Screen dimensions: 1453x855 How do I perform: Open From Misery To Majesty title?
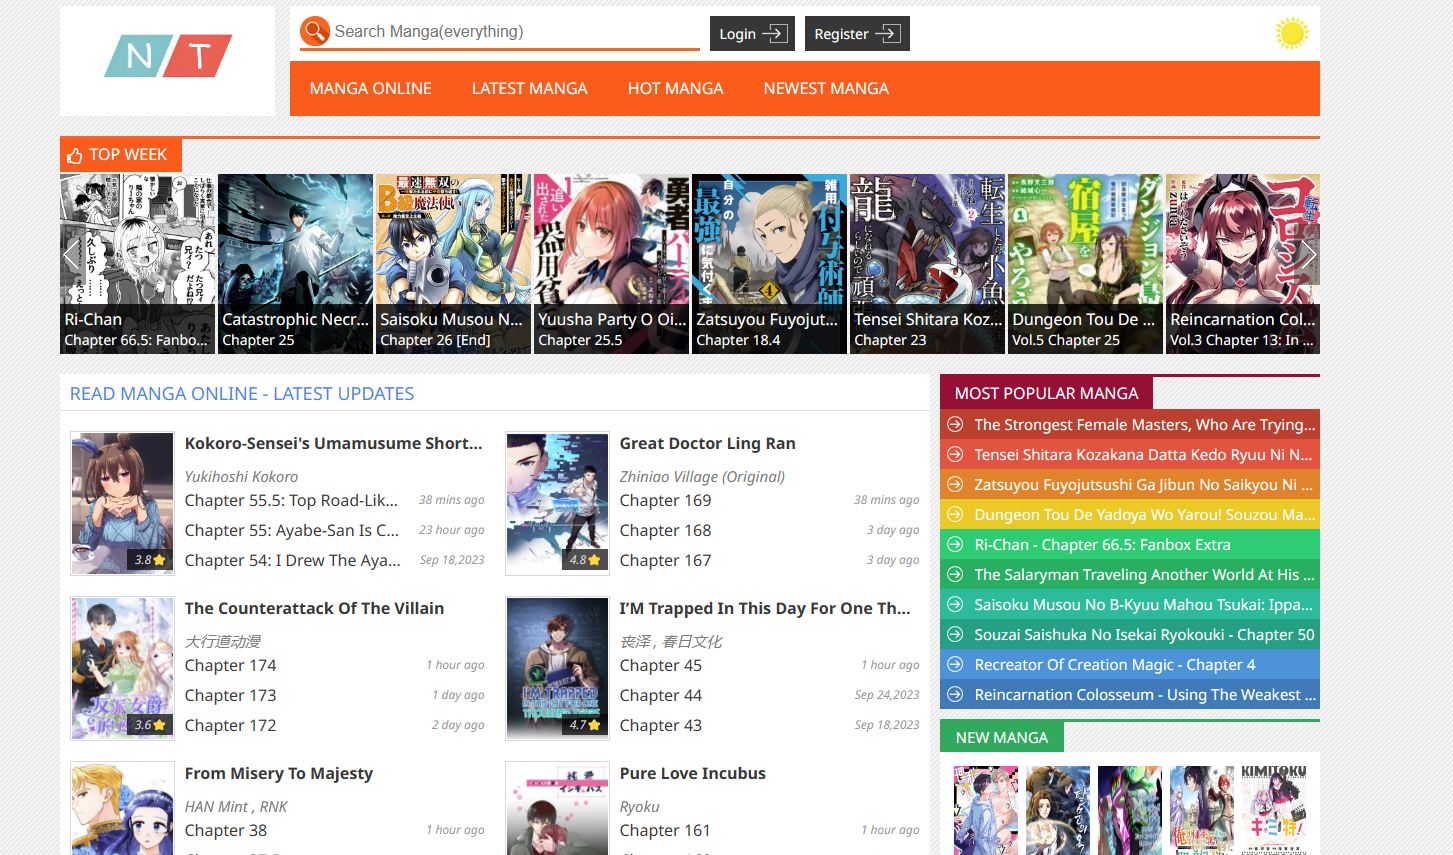278,773
